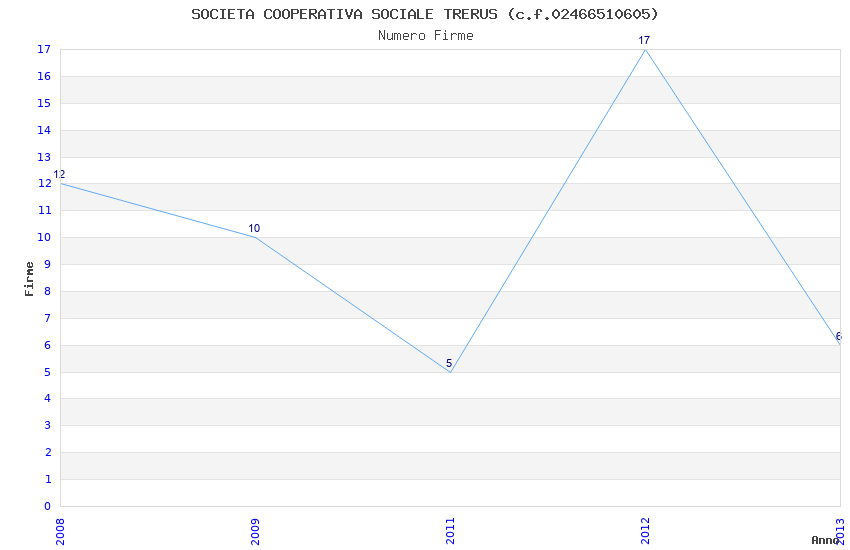Click the y-axis tick label 12
Image resolution: width=850 pixels, height=550 pixels.
[44, 183]
